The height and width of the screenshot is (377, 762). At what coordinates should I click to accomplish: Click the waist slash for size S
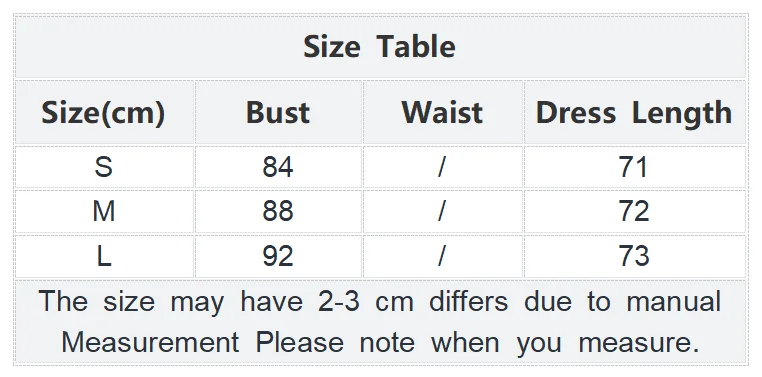pyautogui.click(x=443, y=167)
